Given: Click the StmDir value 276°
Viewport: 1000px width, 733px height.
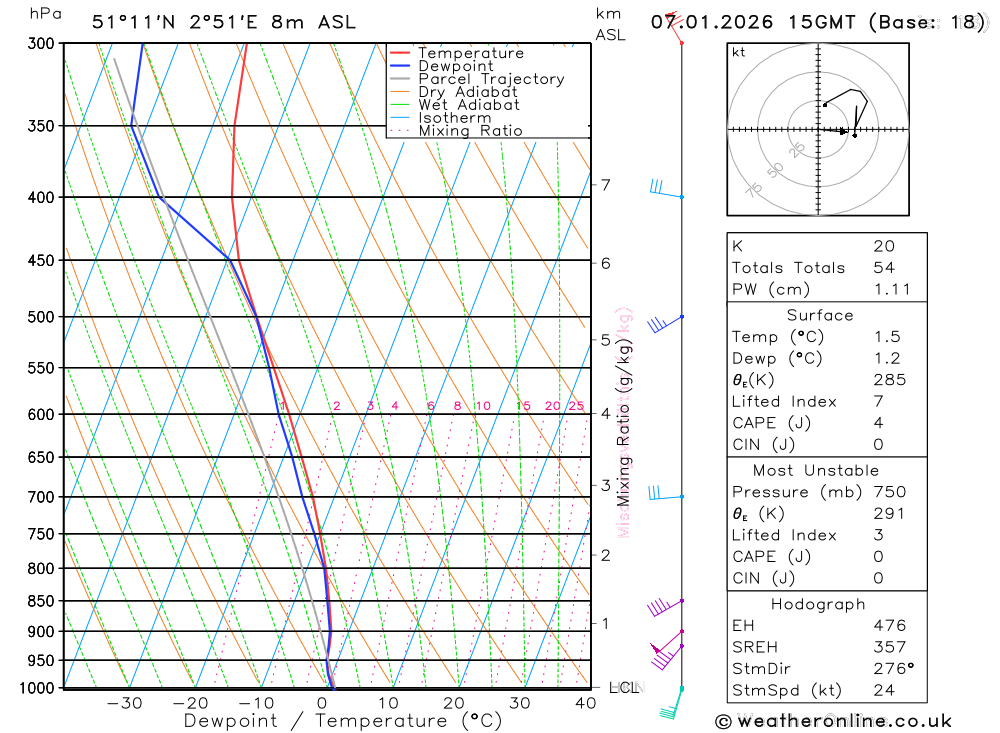Looking at the screenshot, I should pos(893,669).
